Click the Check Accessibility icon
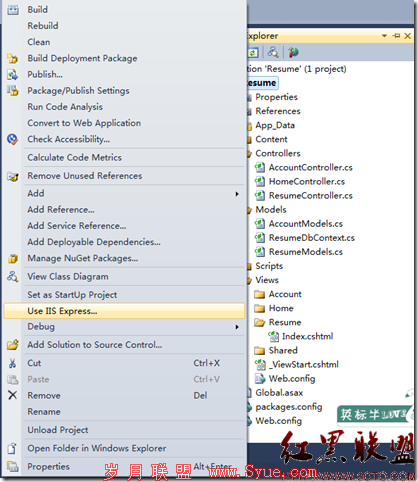The image size is (418, 482). pyautogui.click(x=13, y=139)
